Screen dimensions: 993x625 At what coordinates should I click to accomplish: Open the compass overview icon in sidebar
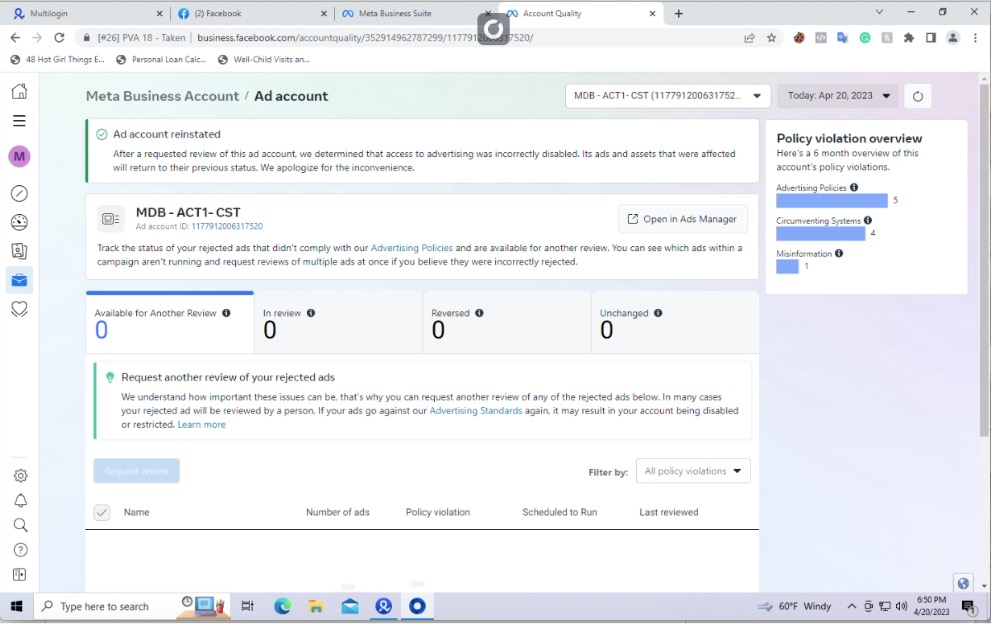click(20, 193)
